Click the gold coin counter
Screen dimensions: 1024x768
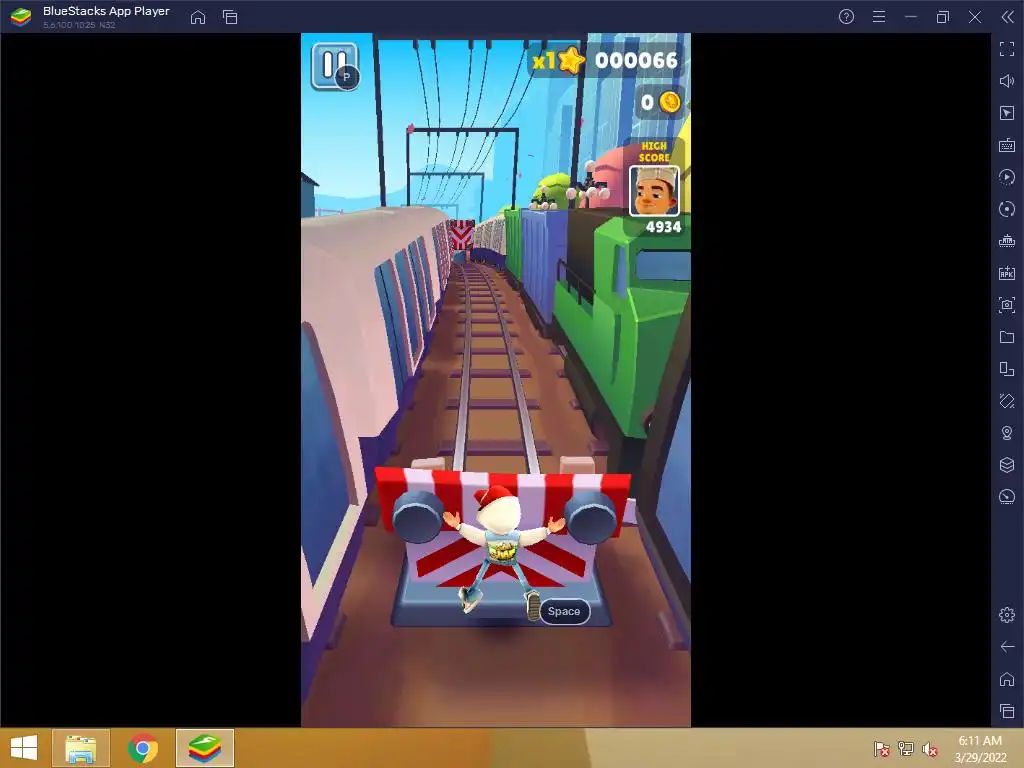click(661, 103)
